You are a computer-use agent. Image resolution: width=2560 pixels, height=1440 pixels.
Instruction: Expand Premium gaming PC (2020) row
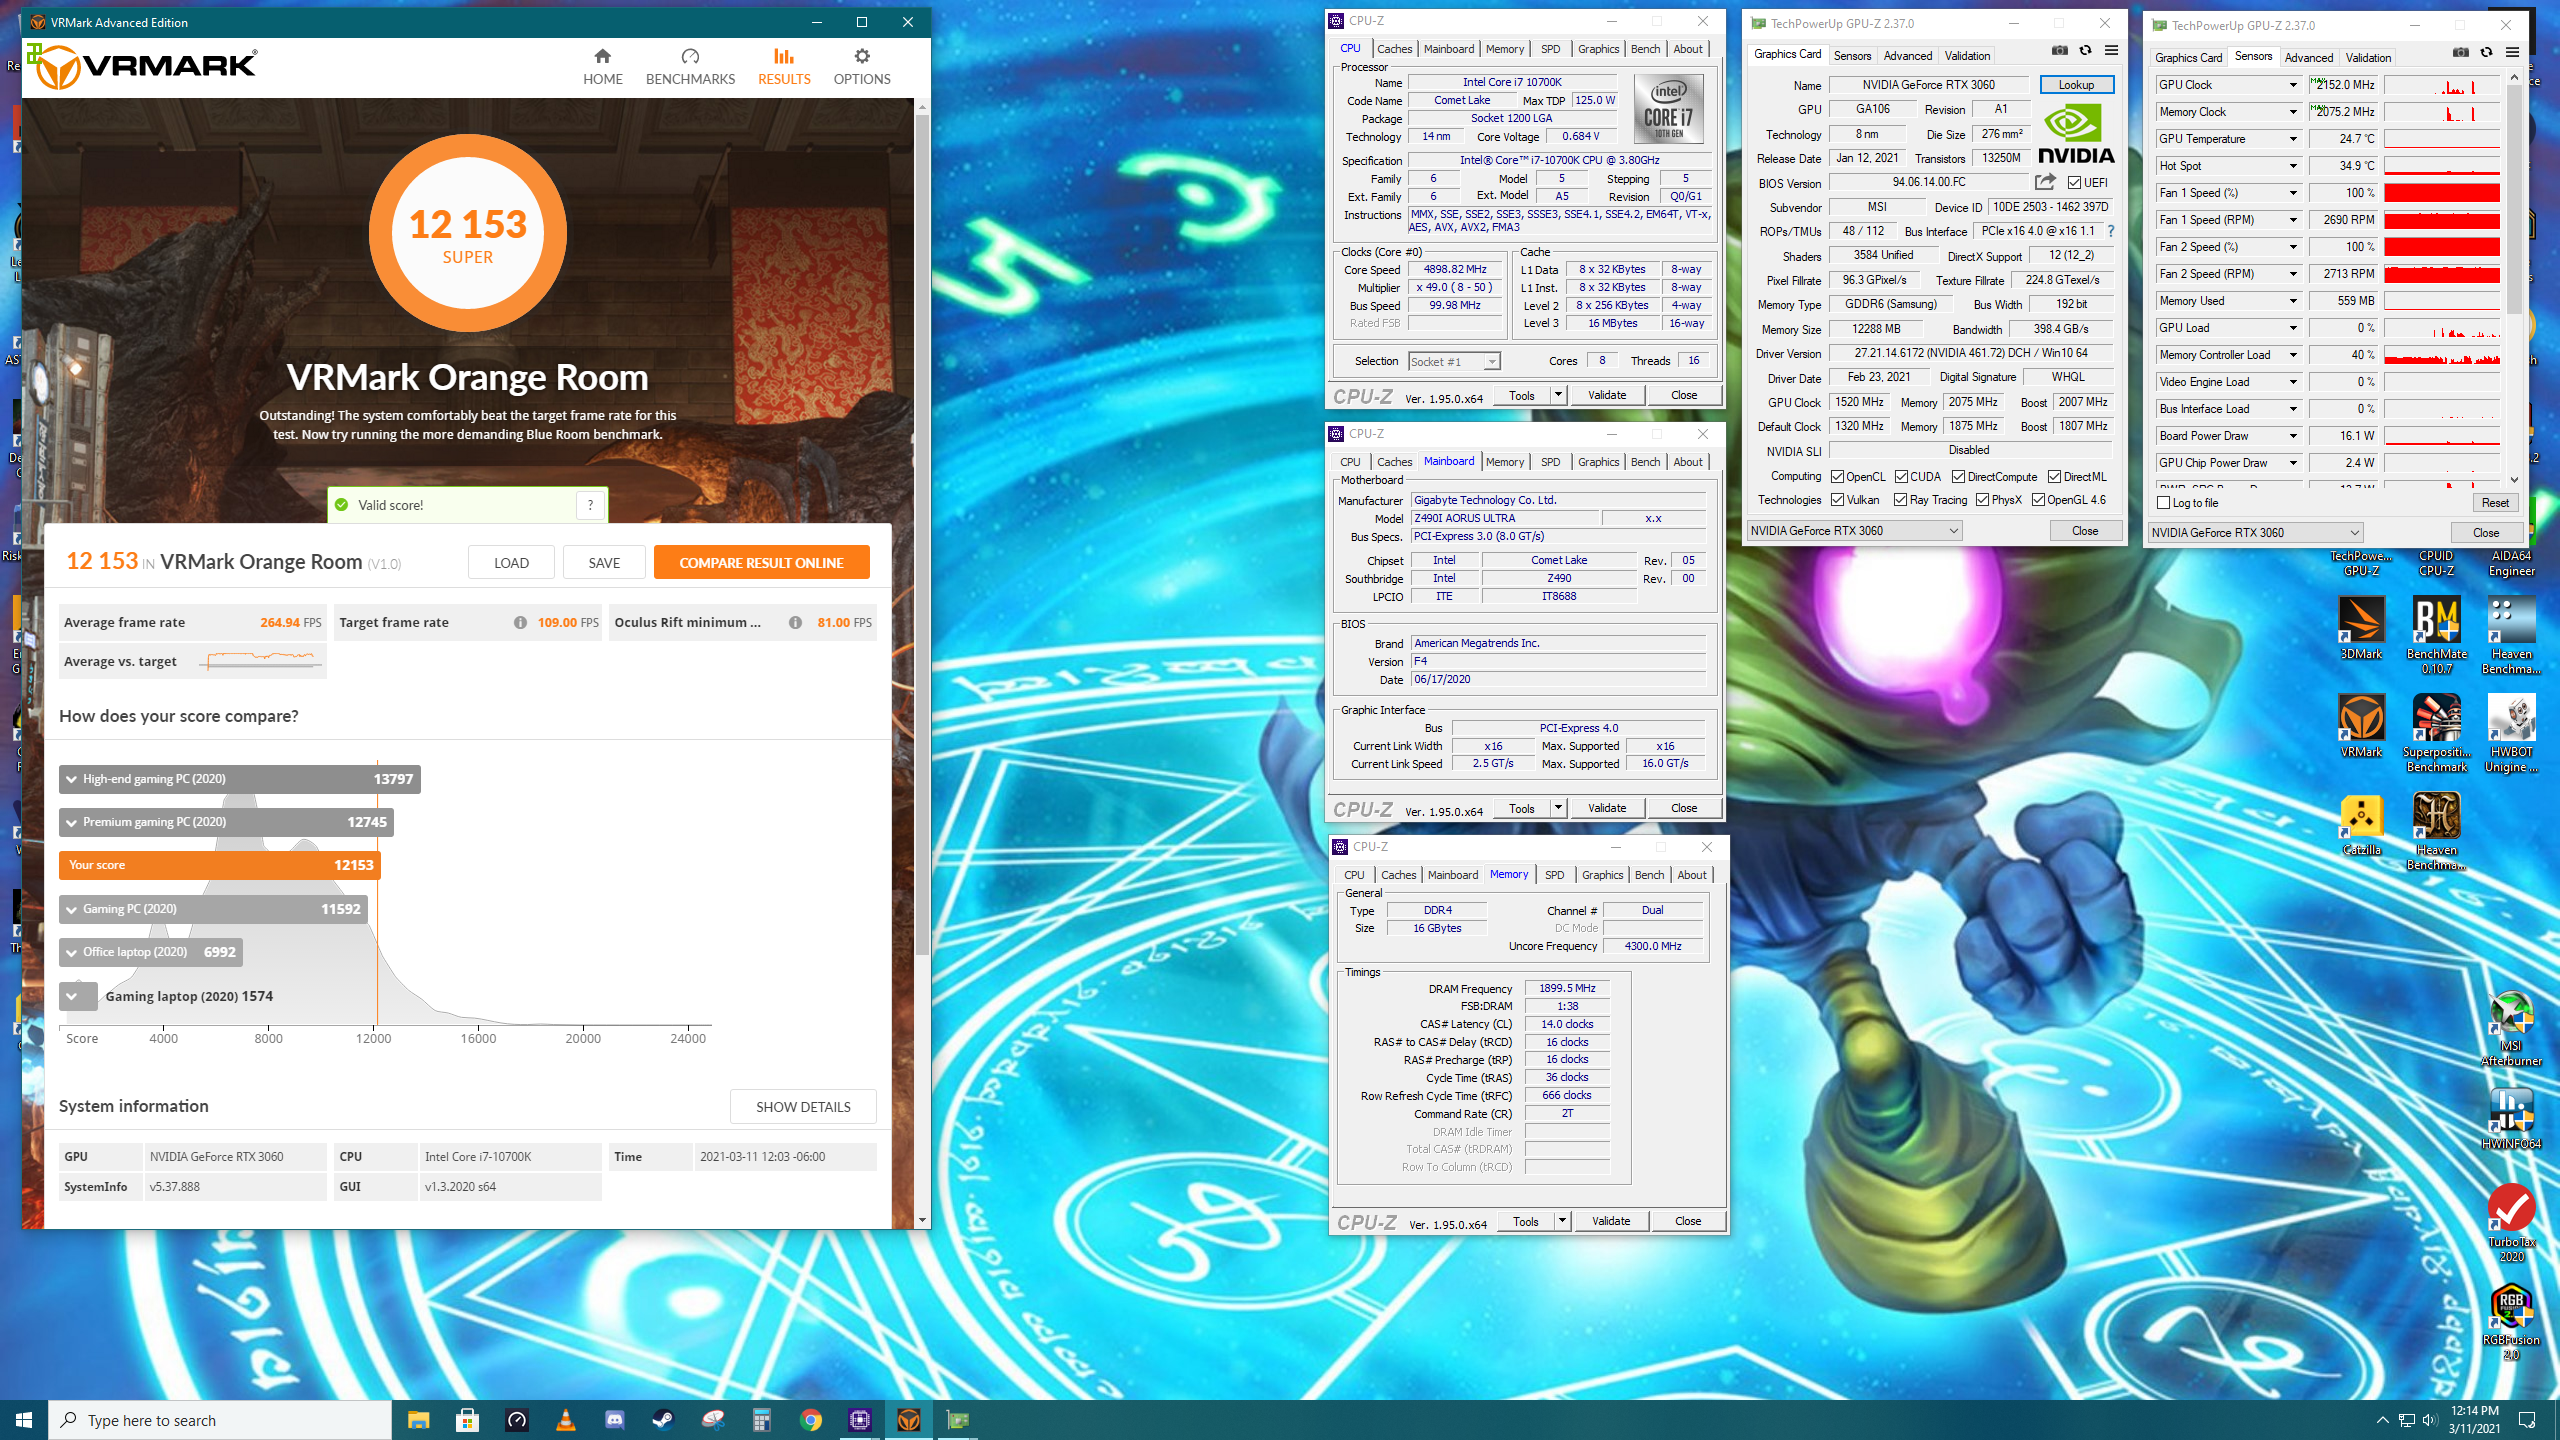tap(226, 822)
